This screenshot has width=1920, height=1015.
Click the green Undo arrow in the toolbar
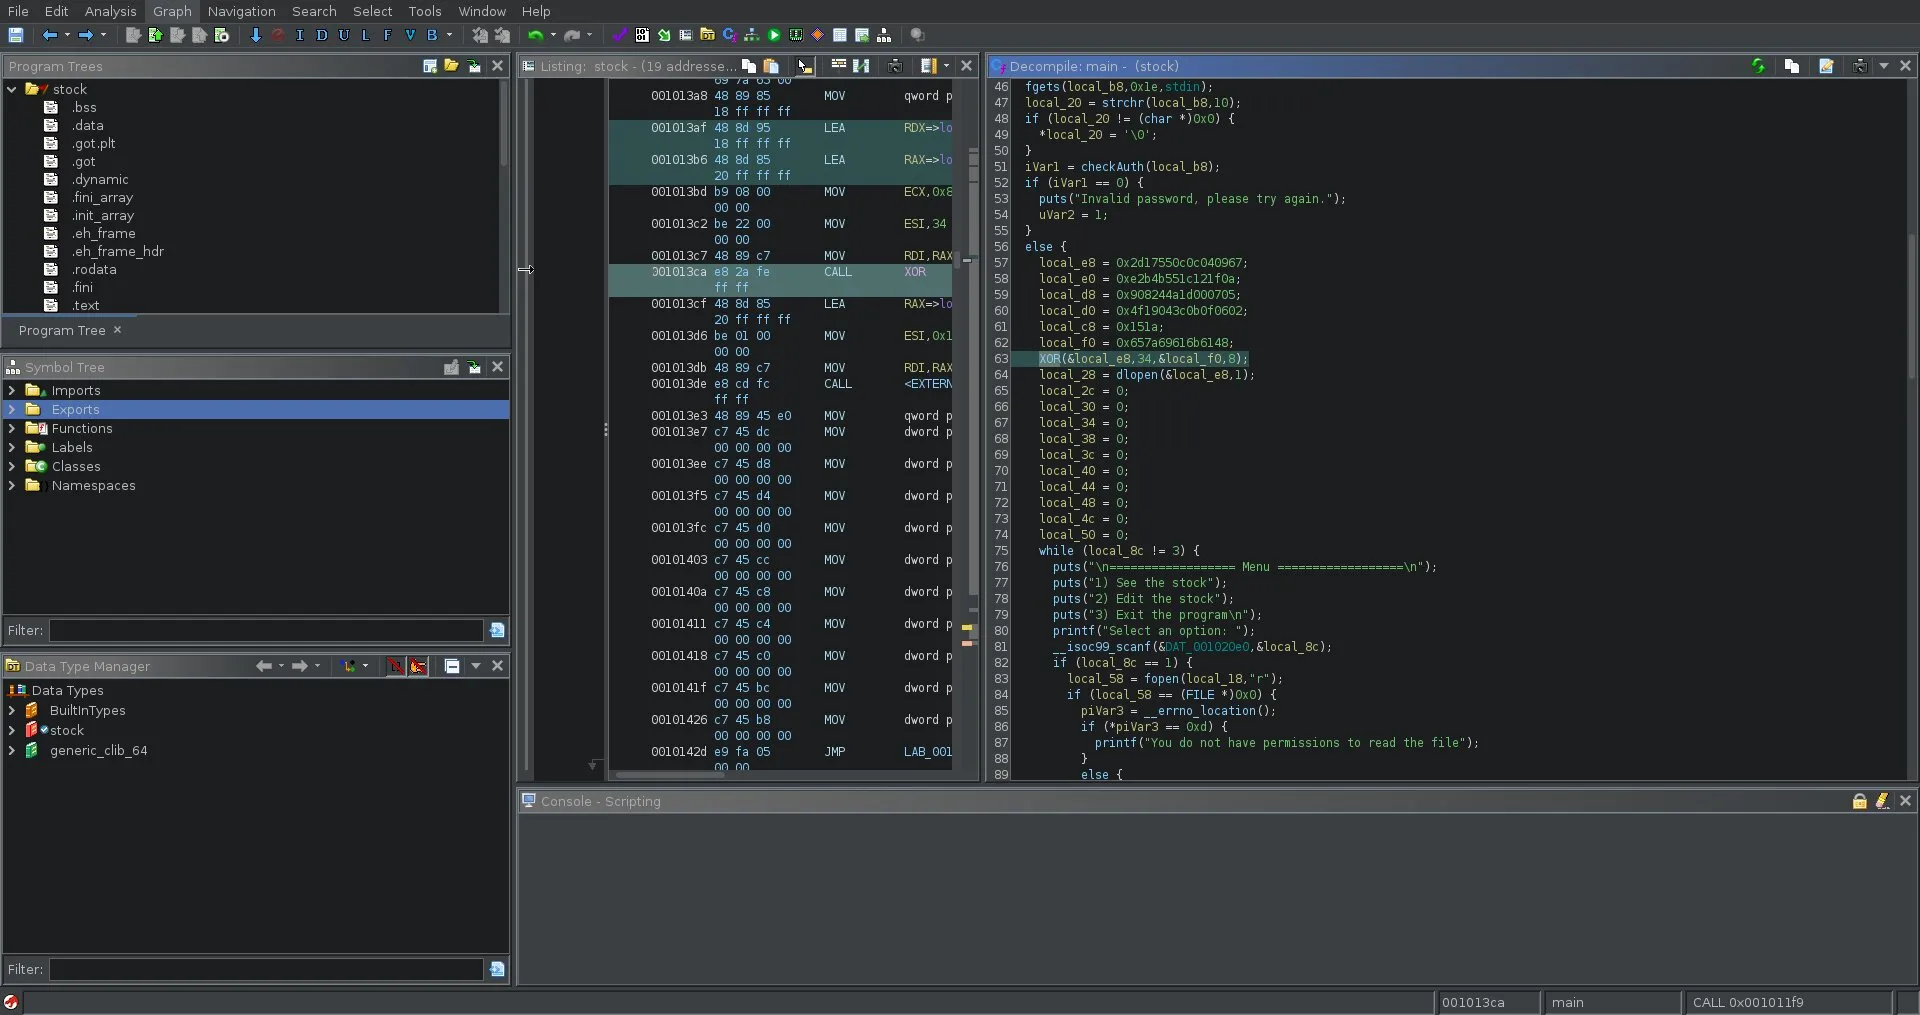535,35
